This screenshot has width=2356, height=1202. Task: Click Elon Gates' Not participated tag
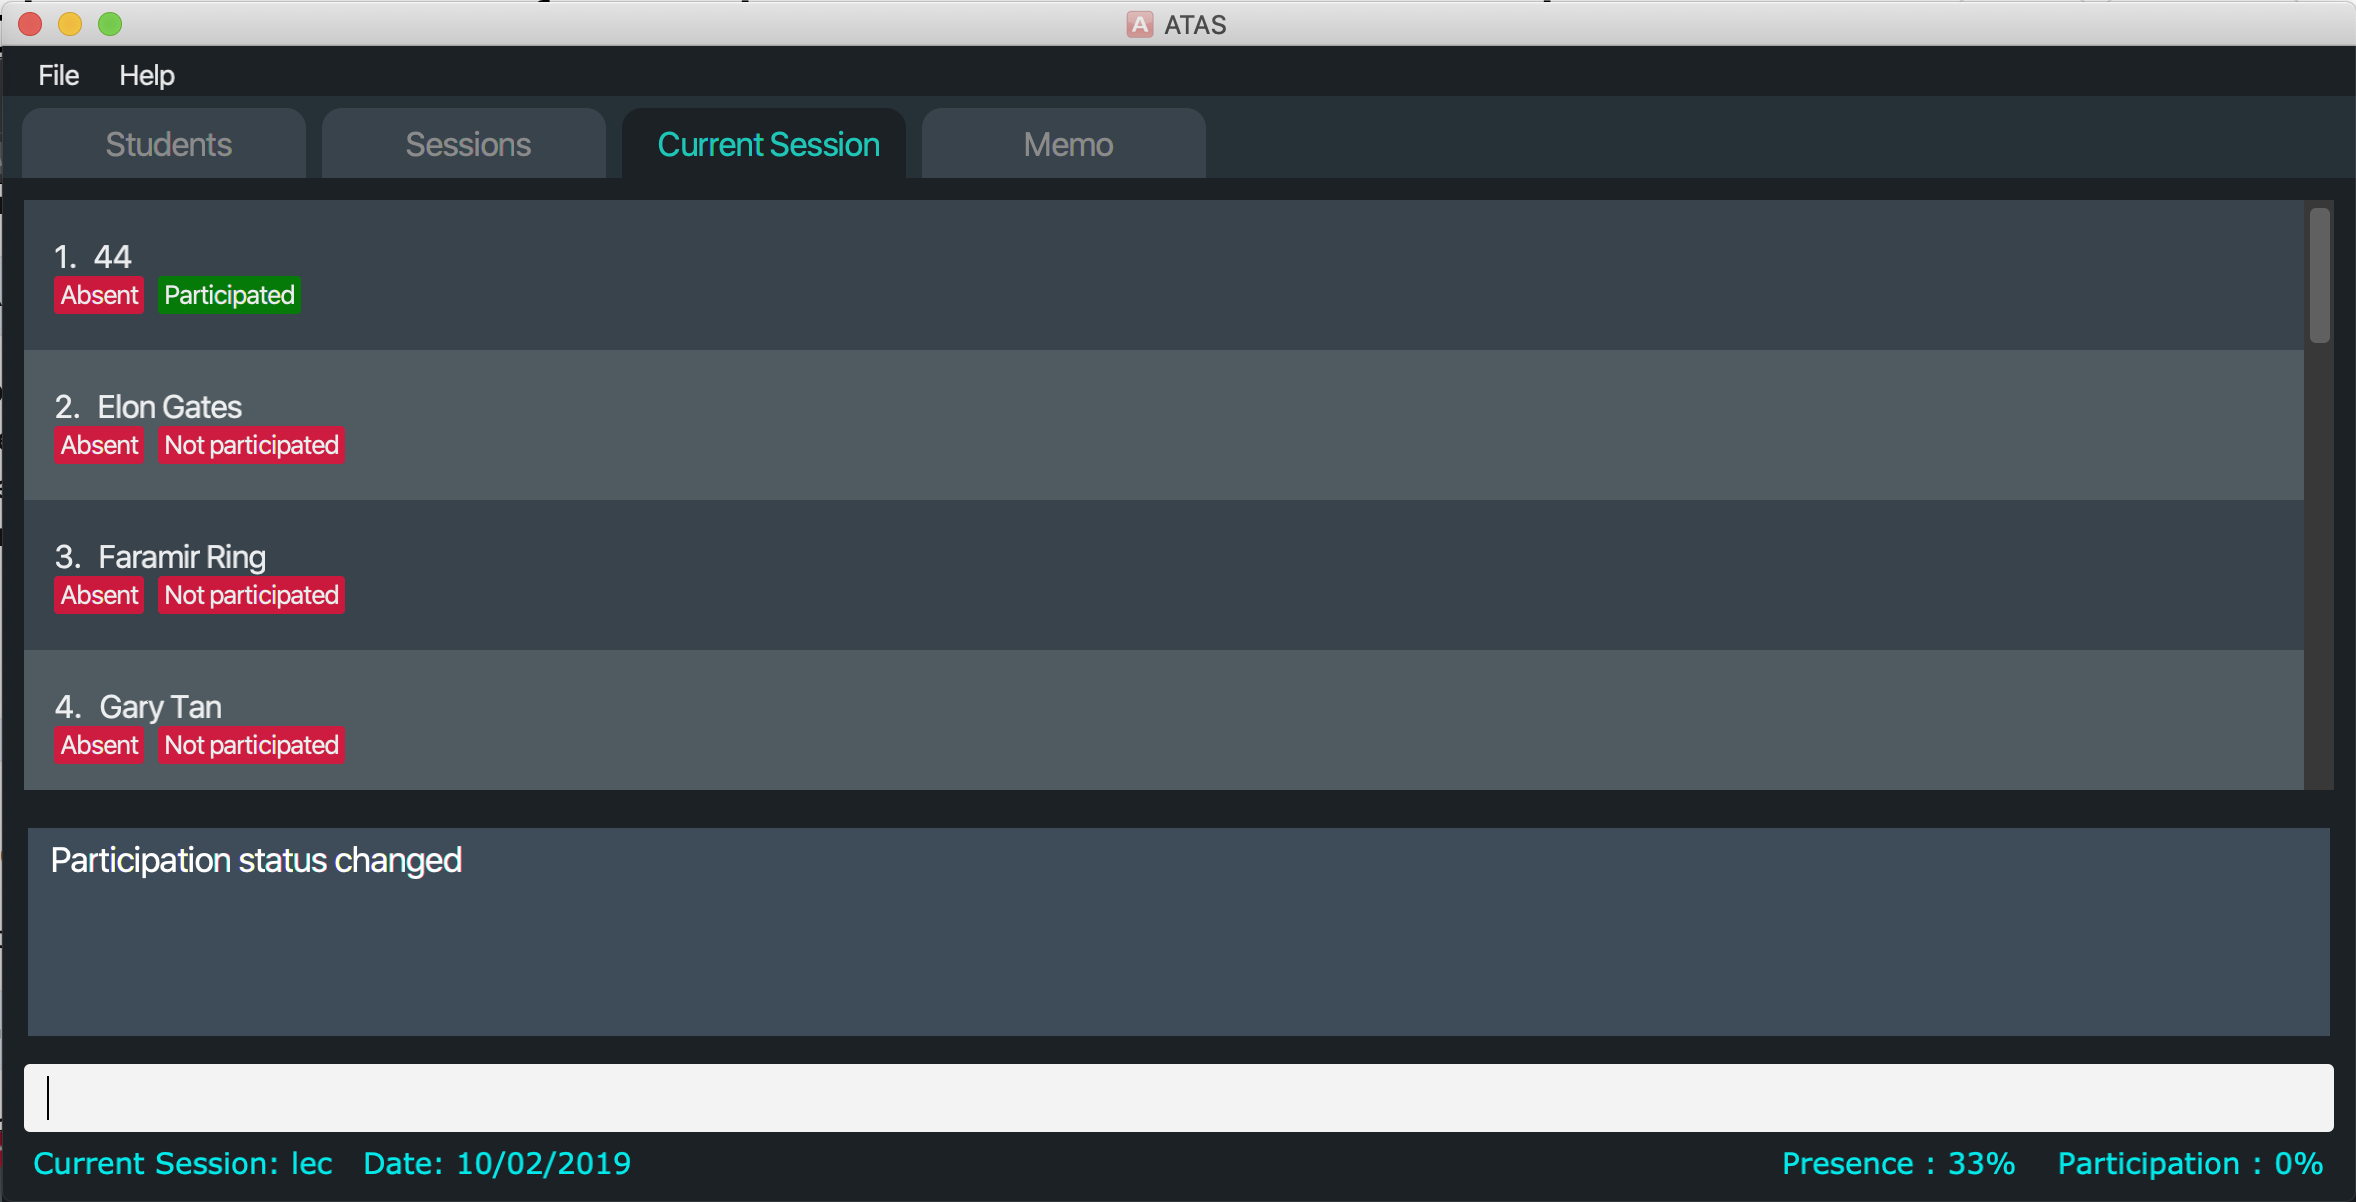251,445
